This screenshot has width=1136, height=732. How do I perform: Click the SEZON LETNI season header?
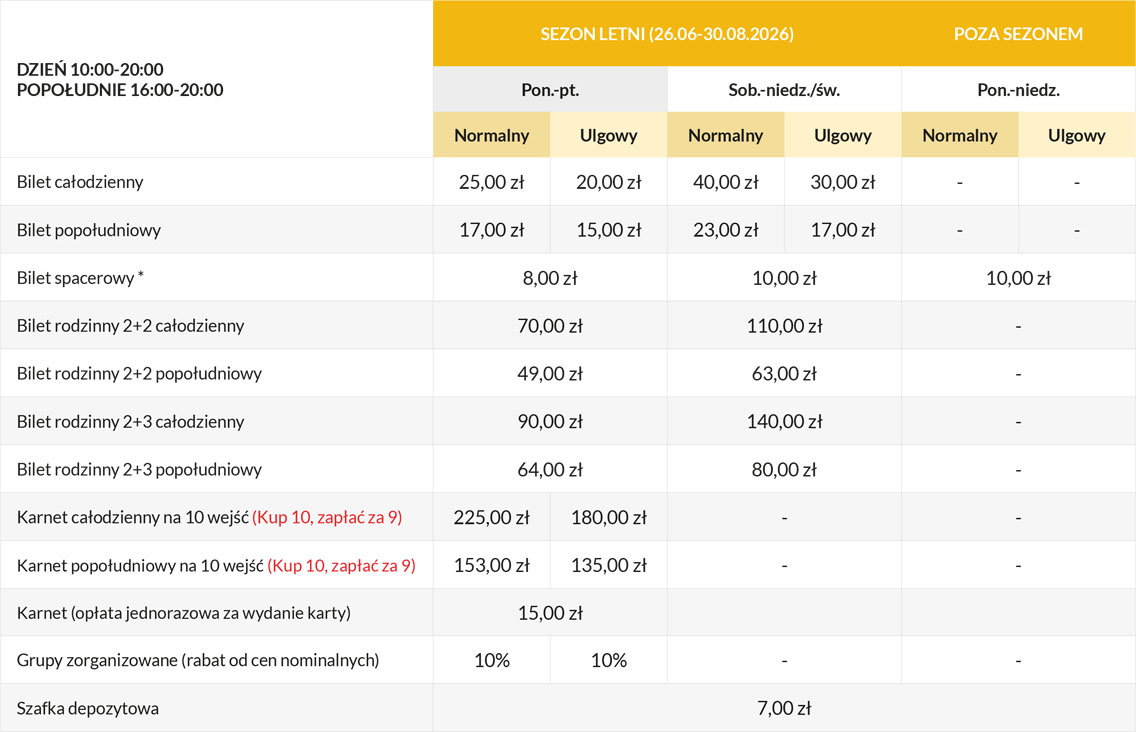click(666, 34)
